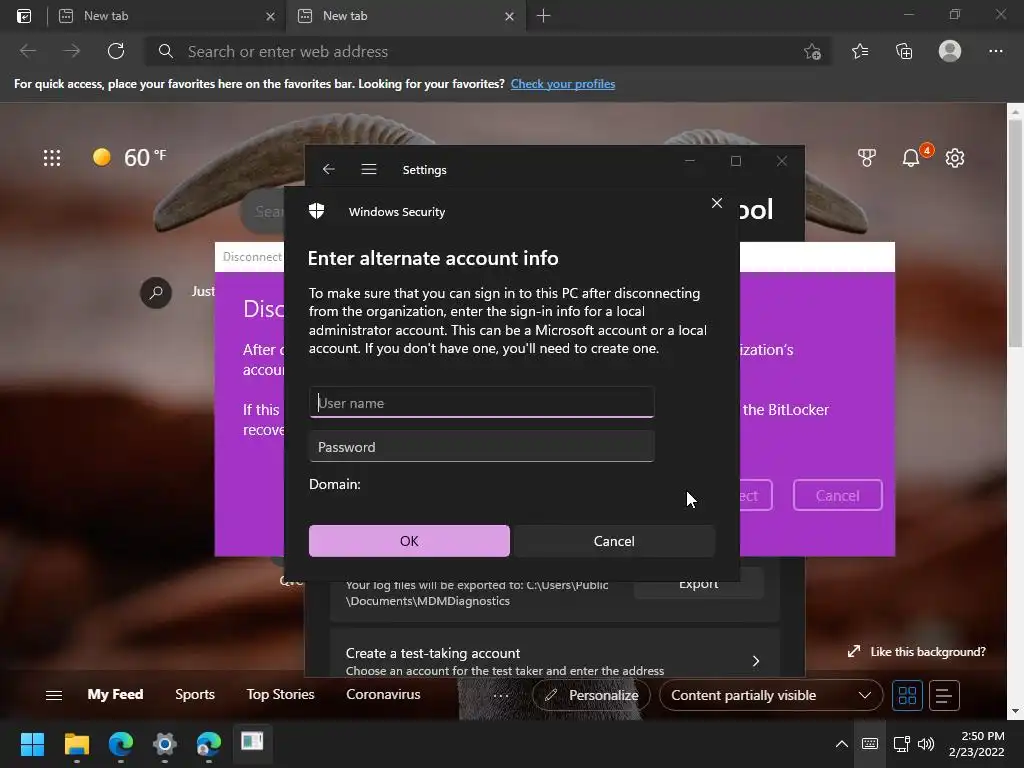Open the My Feed tab

point(116,694)
